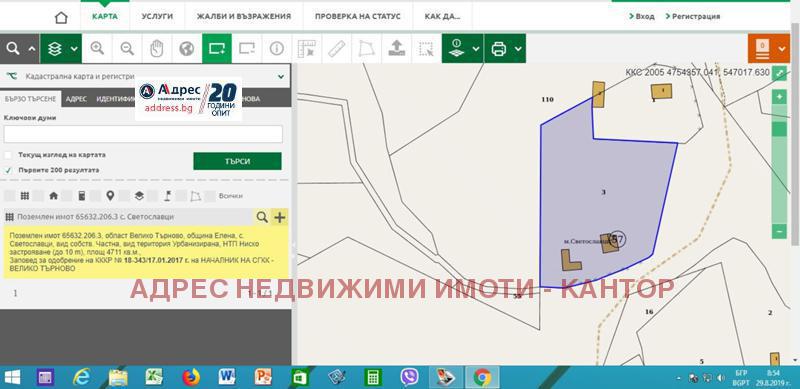Toggle the add-to-selection rectangle tool
The height and width of the screenshot is (389, 800).
point(217,48)
